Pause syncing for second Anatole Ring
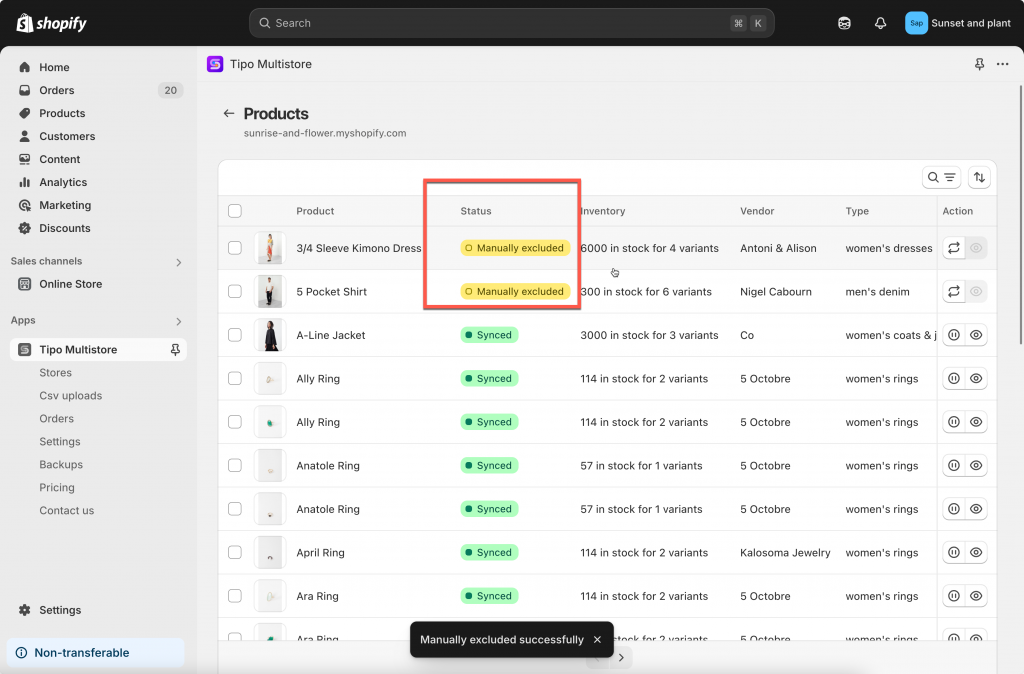Viewport: 1024px width, 674px height. pos(953,509)
